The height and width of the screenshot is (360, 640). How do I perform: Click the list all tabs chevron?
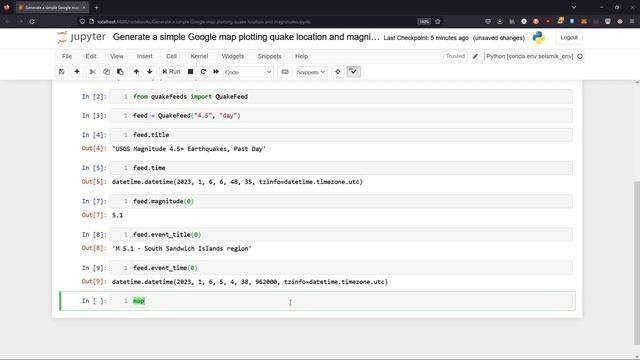[x=573, y=7]
